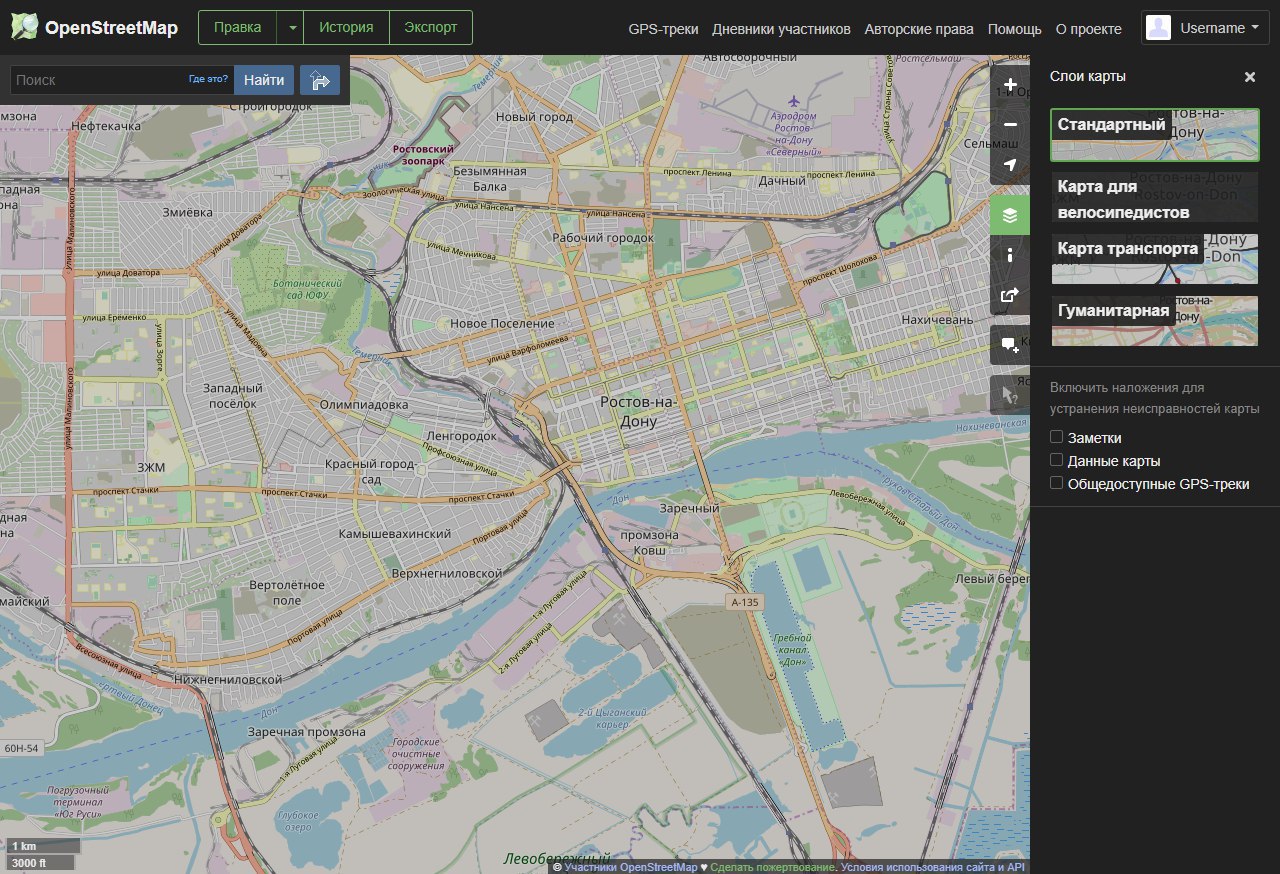1280x874 pixels.
Task: Click the Безымянная Балка map label
Action: pyautogui.click(x=489, y=178)
